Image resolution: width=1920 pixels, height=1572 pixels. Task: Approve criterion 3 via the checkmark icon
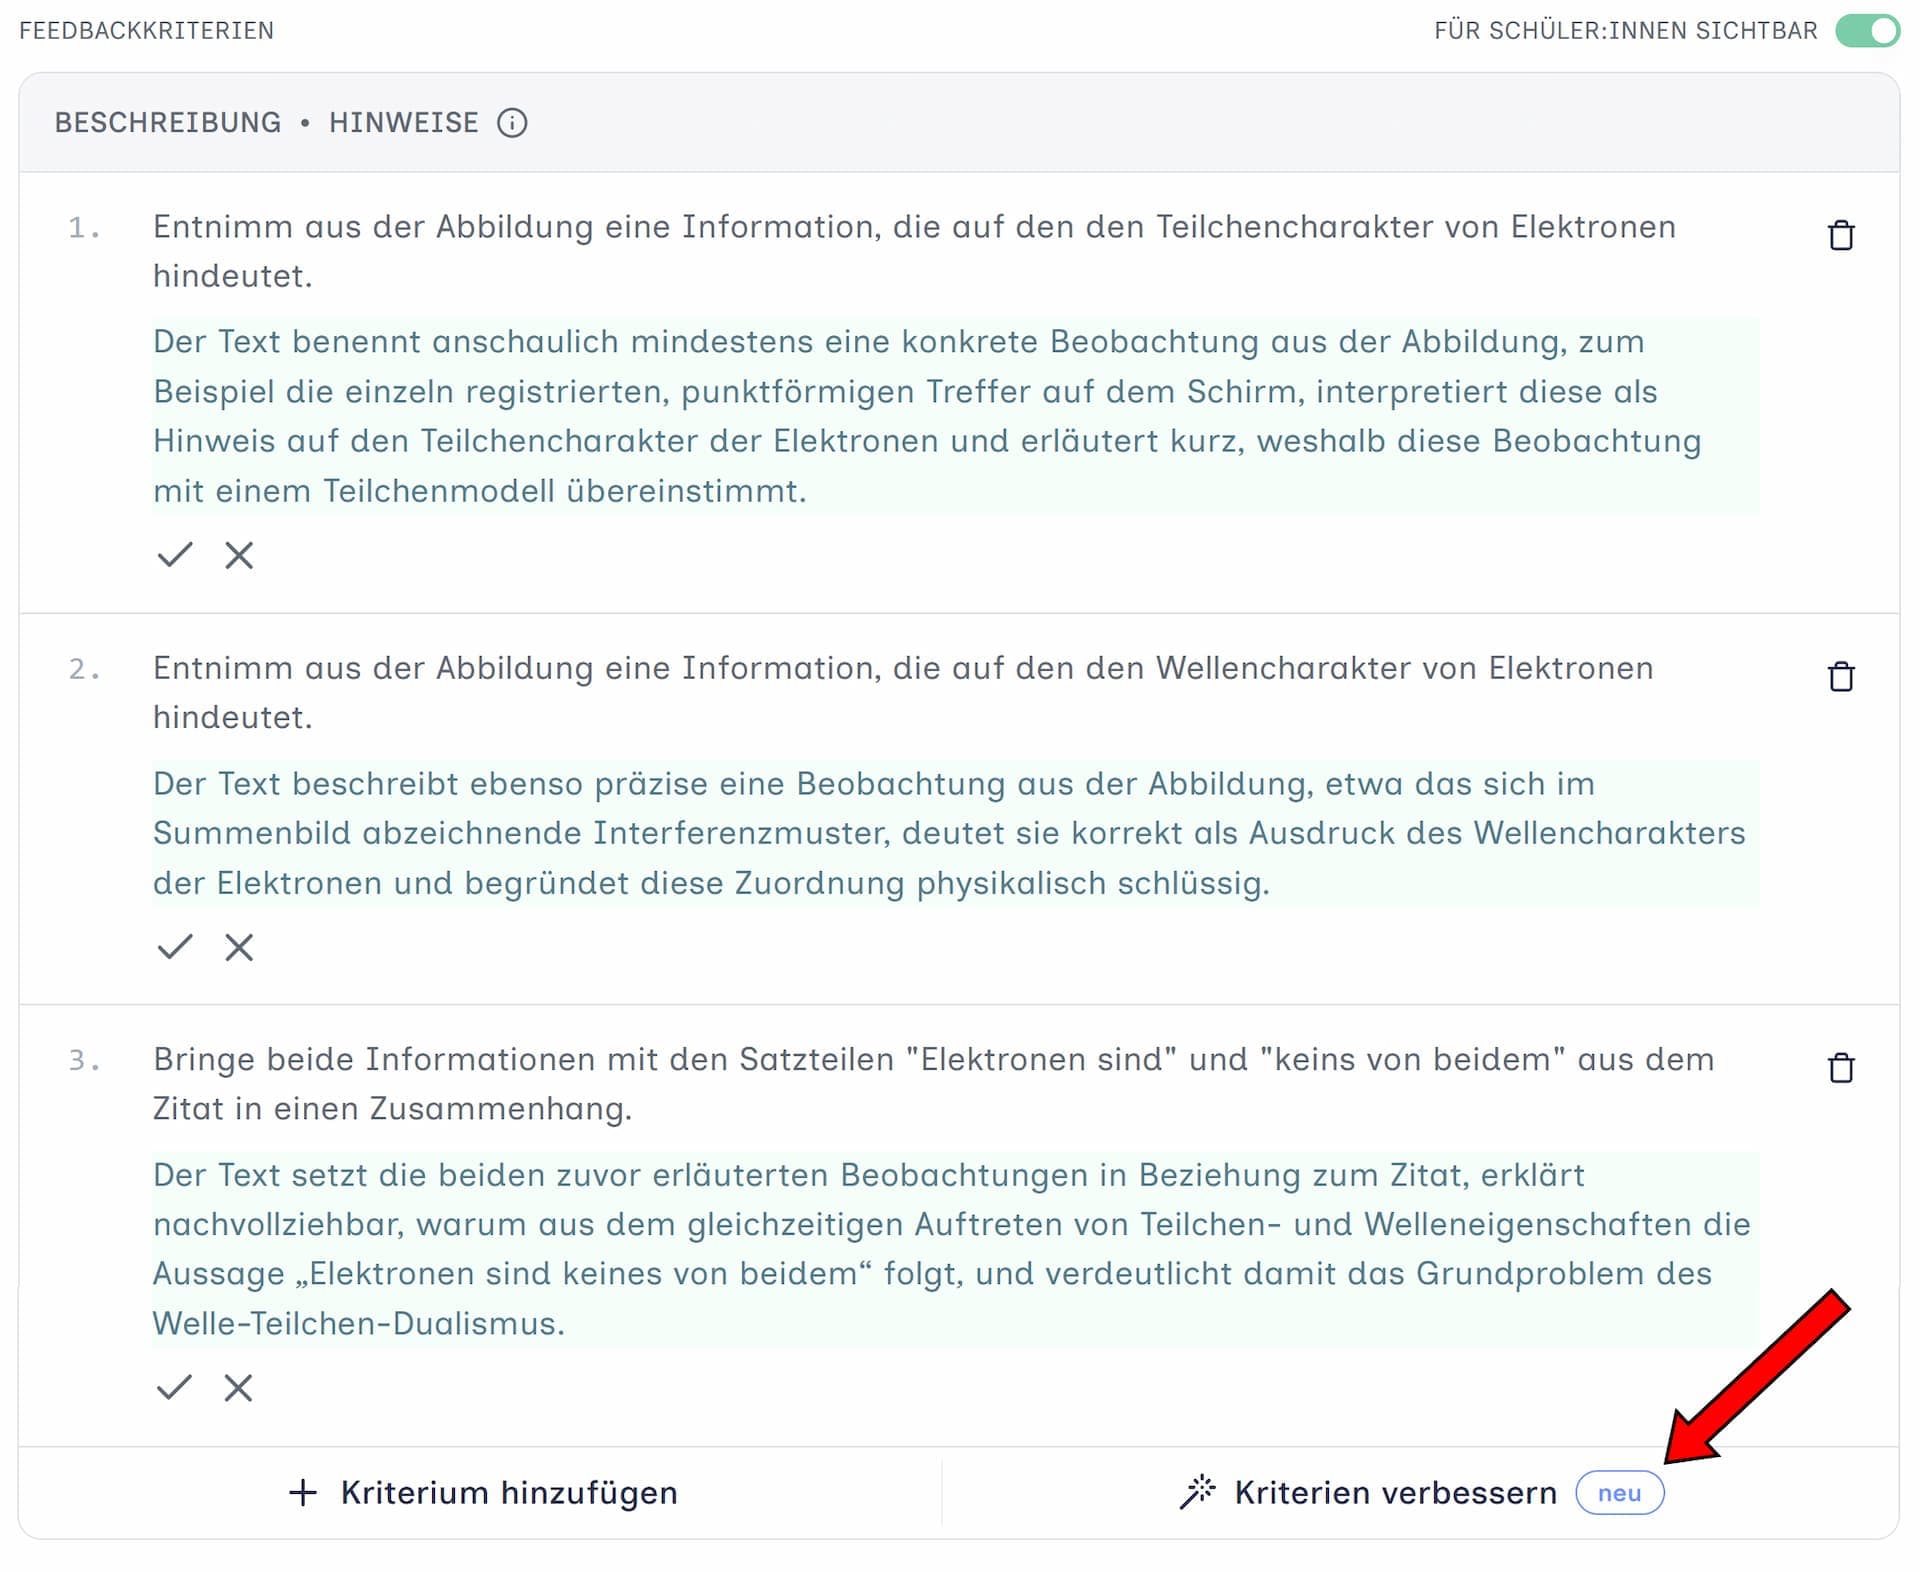[x=176, y=1387]
